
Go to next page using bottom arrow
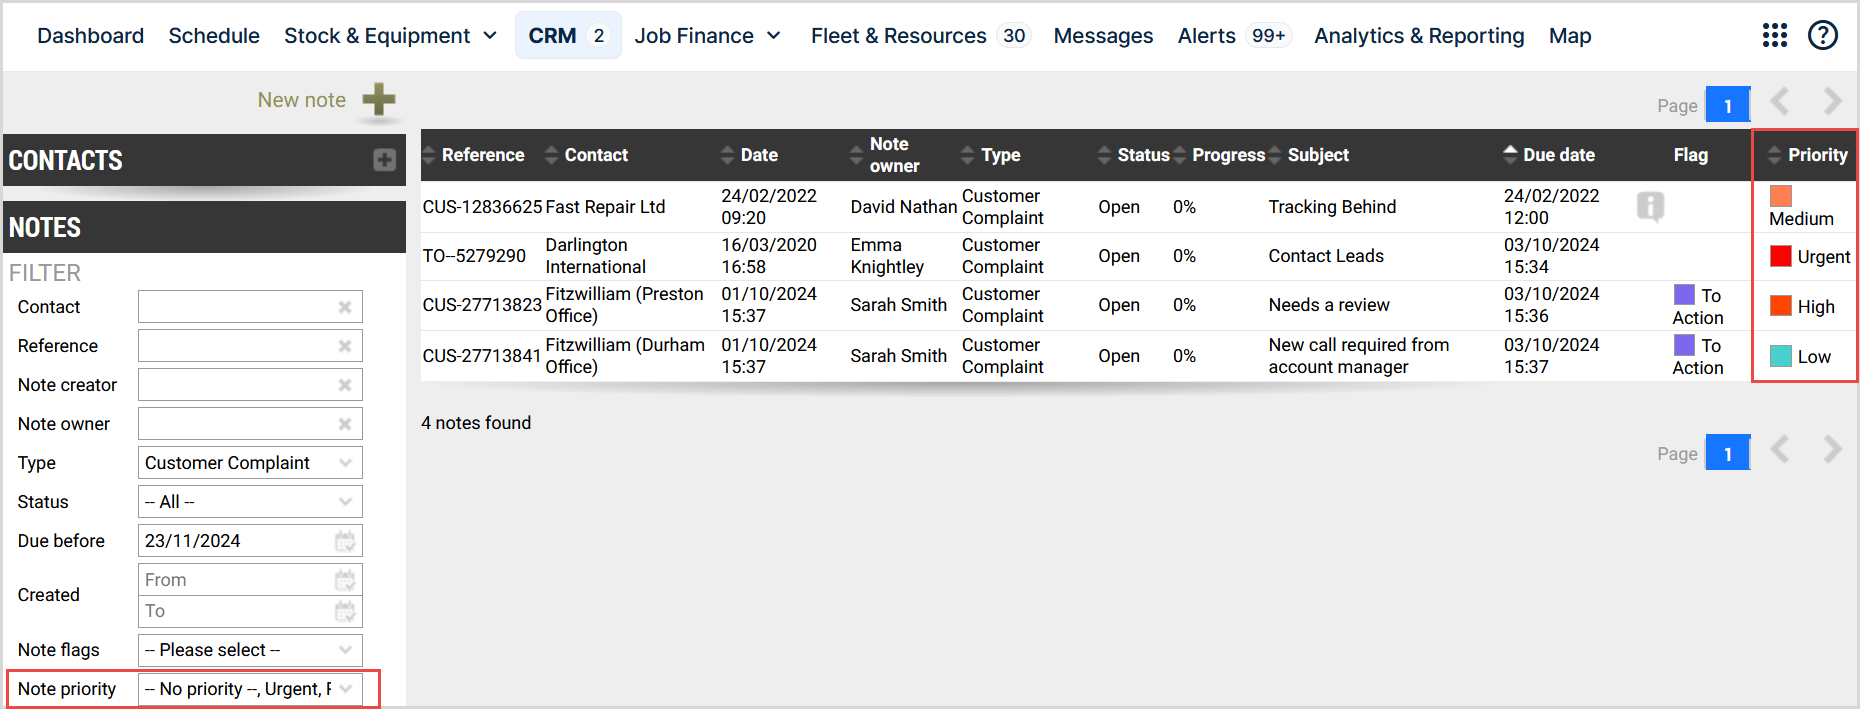1832,450
